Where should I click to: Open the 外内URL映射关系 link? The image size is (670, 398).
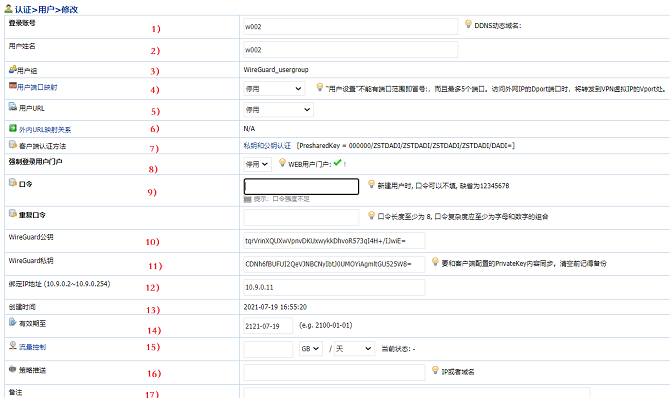45,130
